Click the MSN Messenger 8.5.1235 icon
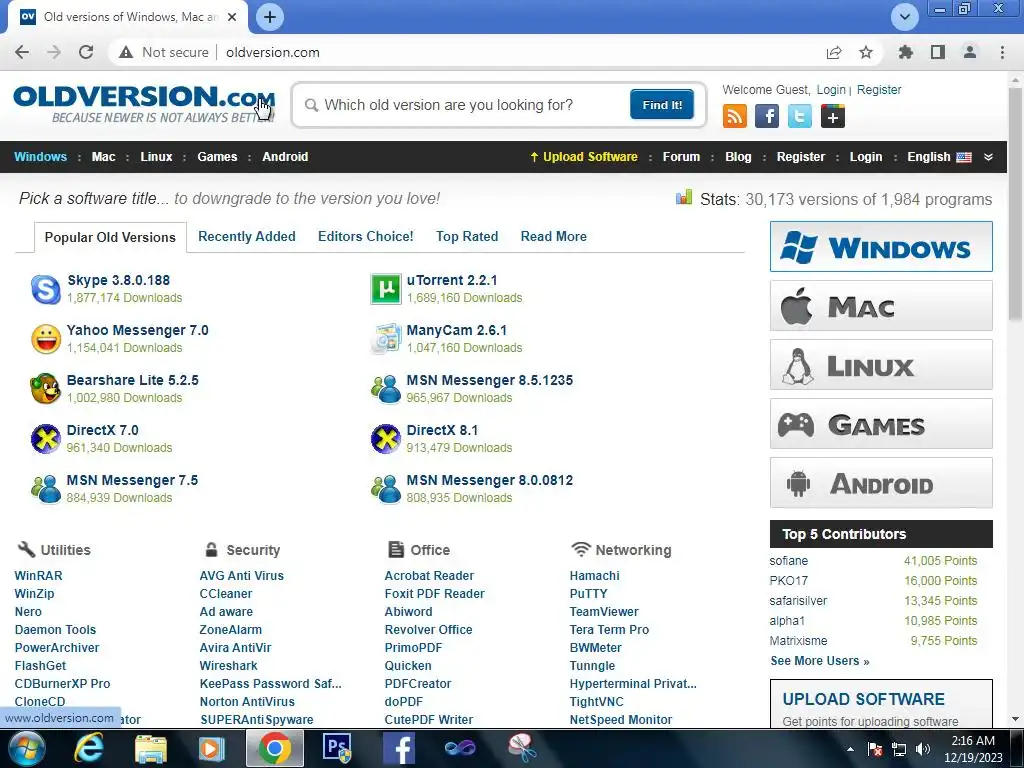This screenshot has height=768, width=1024. pyautogui.click(x=386, y=389)
